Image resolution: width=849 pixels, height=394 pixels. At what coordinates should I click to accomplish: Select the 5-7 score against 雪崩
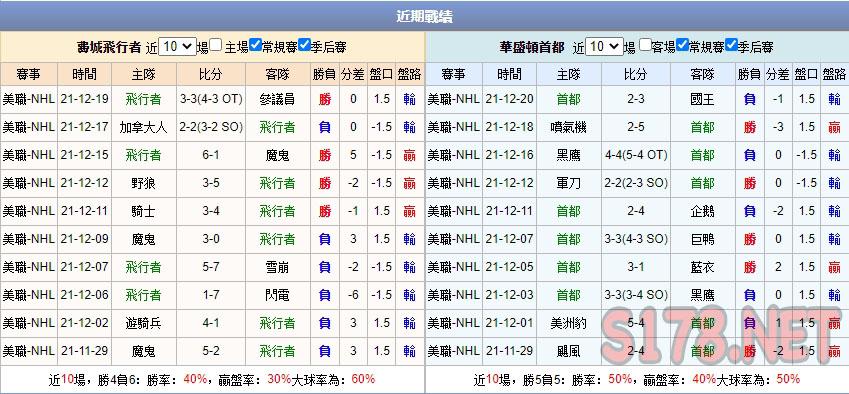click(x=211, y=267)
